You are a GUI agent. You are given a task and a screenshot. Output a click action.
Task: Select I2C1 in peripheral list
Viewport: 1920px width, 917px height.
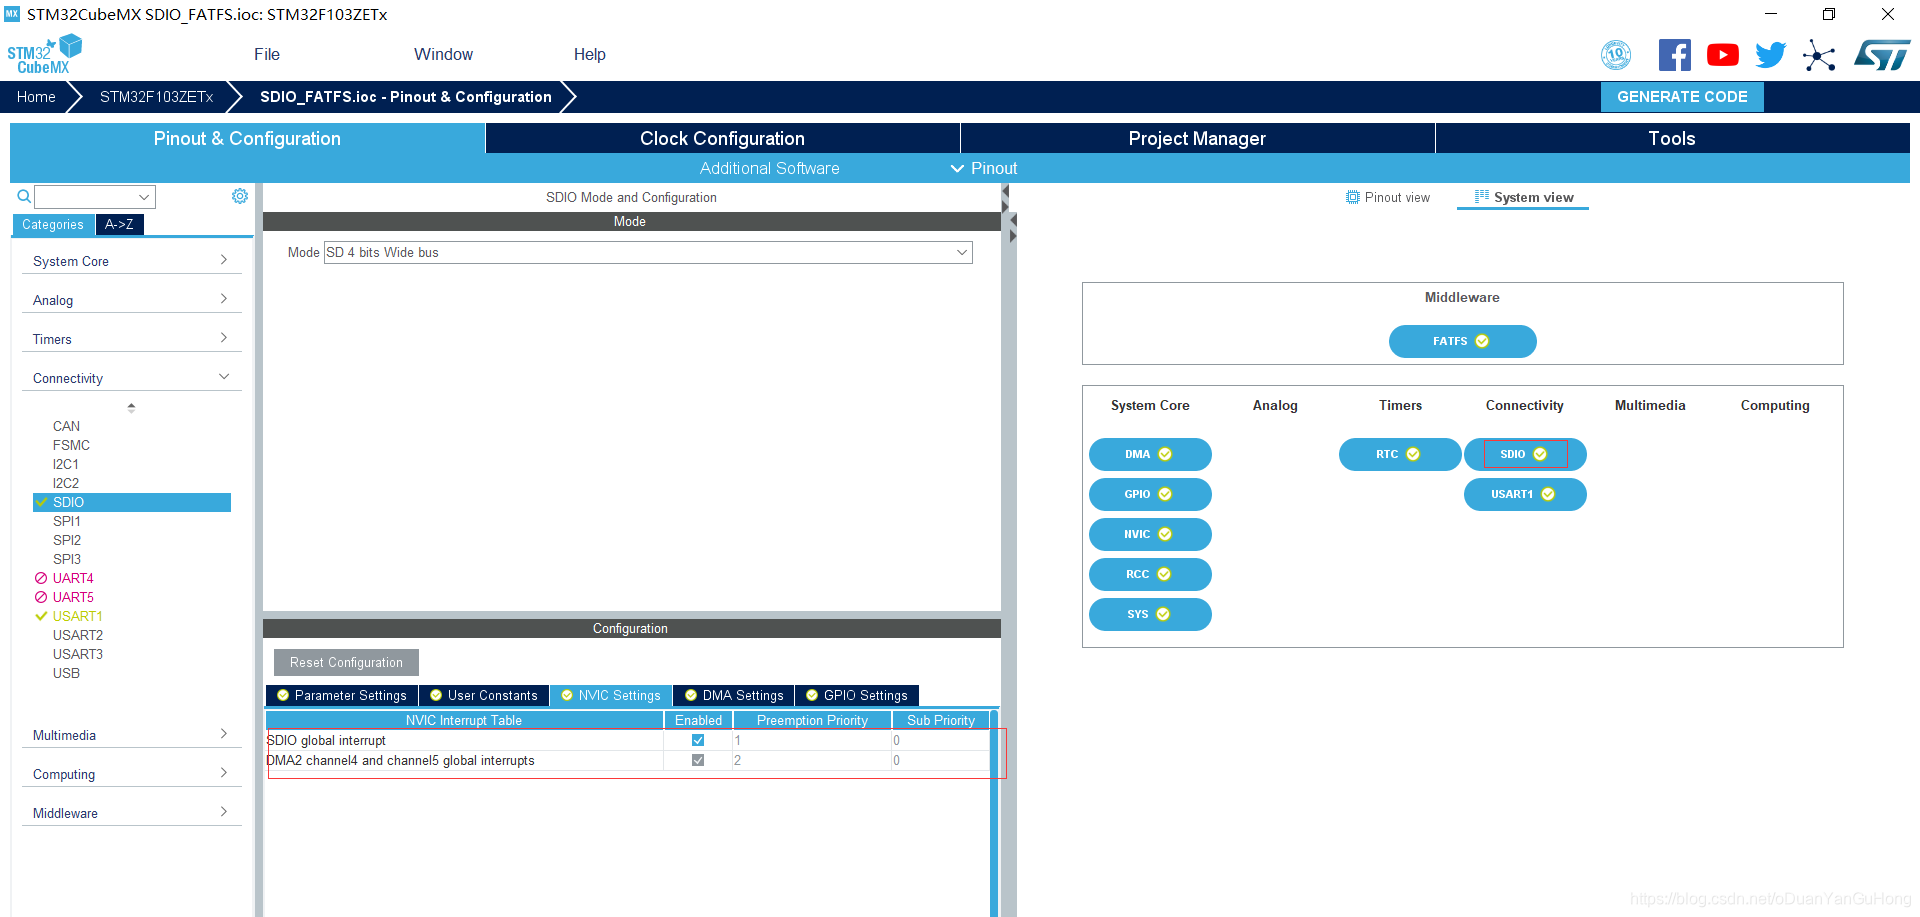66,464
